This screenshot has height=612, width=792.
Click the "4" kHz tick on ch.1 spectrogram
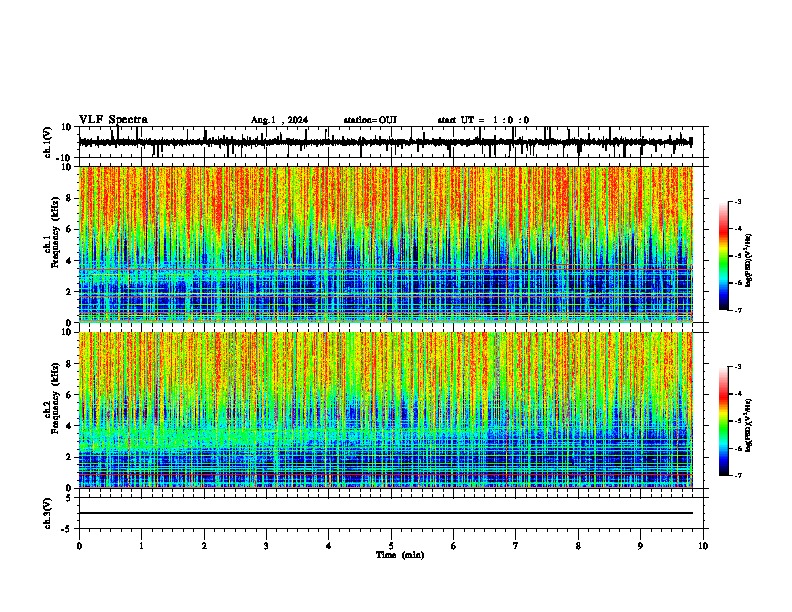(x=69, y=261)
